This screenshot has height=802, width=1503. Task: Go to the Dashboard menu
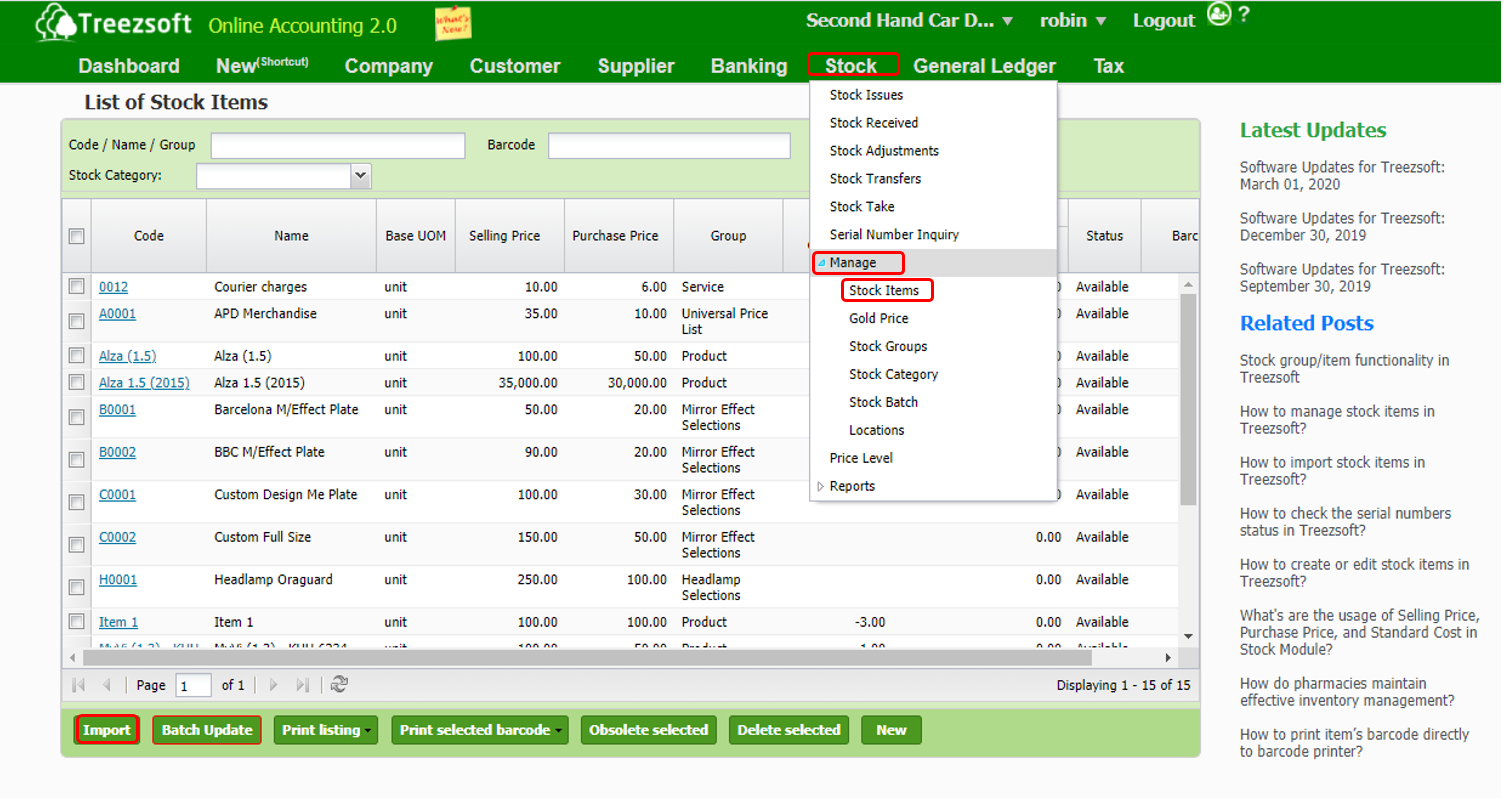point(129,66)
